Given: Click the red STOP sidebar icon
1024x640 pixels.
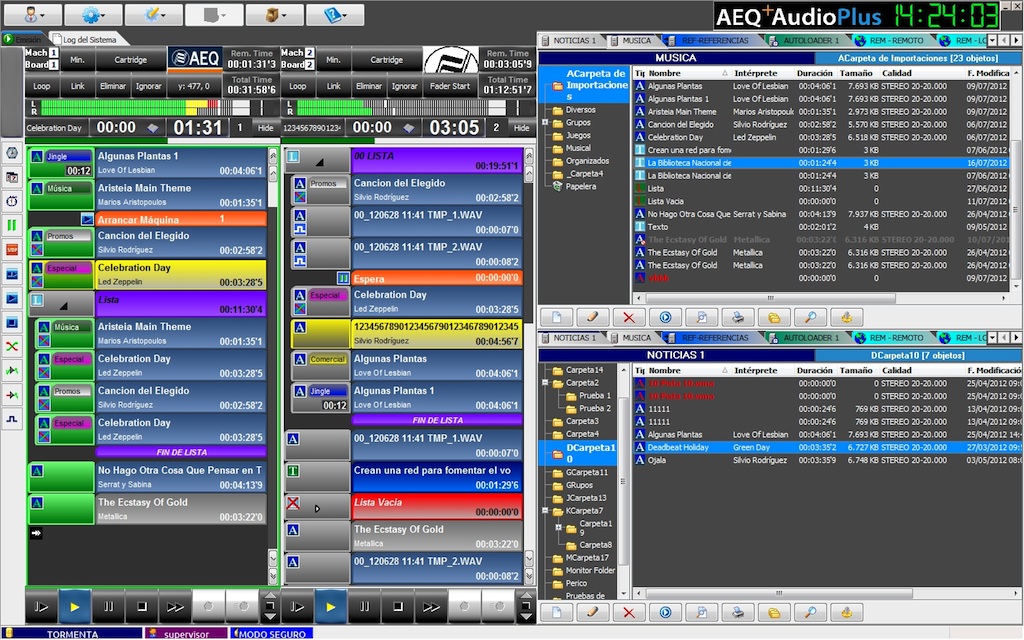Looking at the screenshot, I should [x=12, y=249].
